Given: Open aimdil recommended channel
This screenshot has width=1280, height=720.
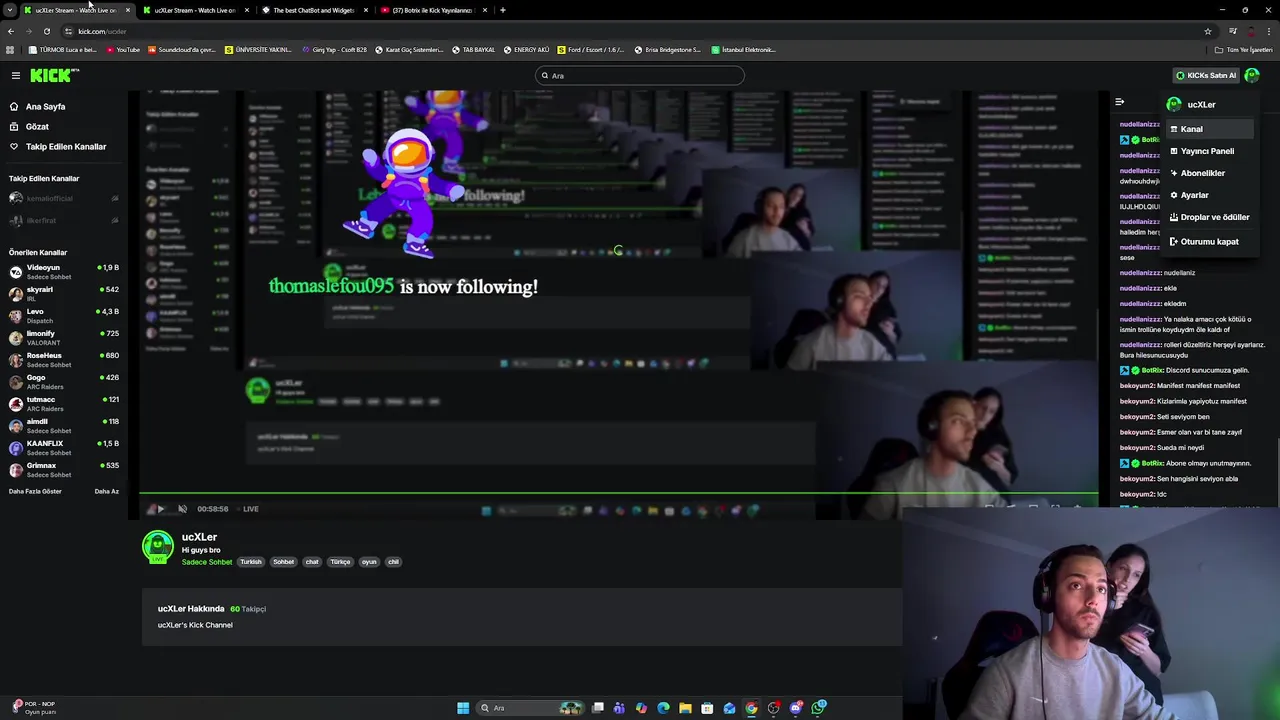Looking at the screenshot, I should (63, 425).
